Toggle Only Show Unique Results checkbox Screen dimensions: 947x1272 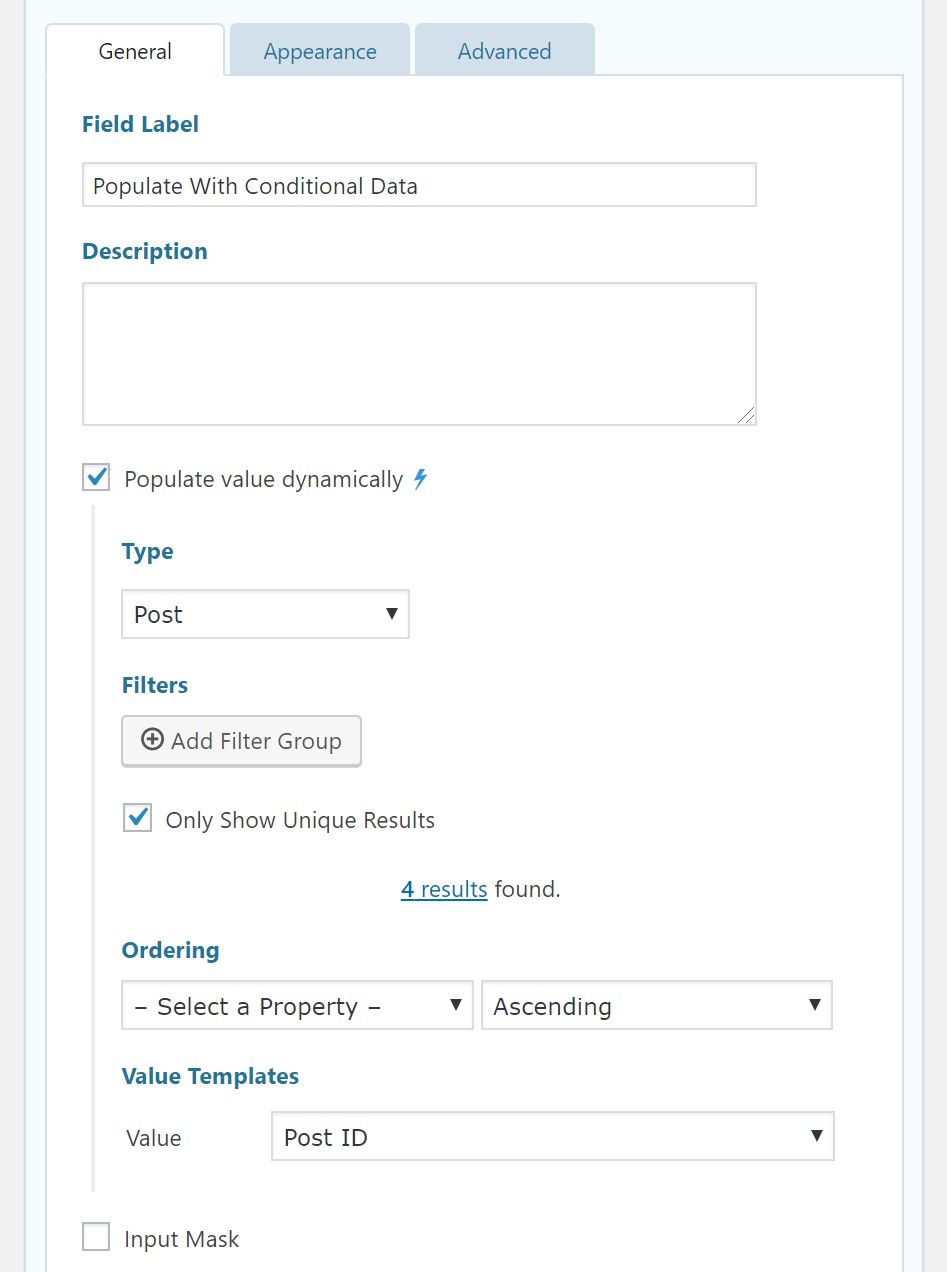click(x=137, y=819)
